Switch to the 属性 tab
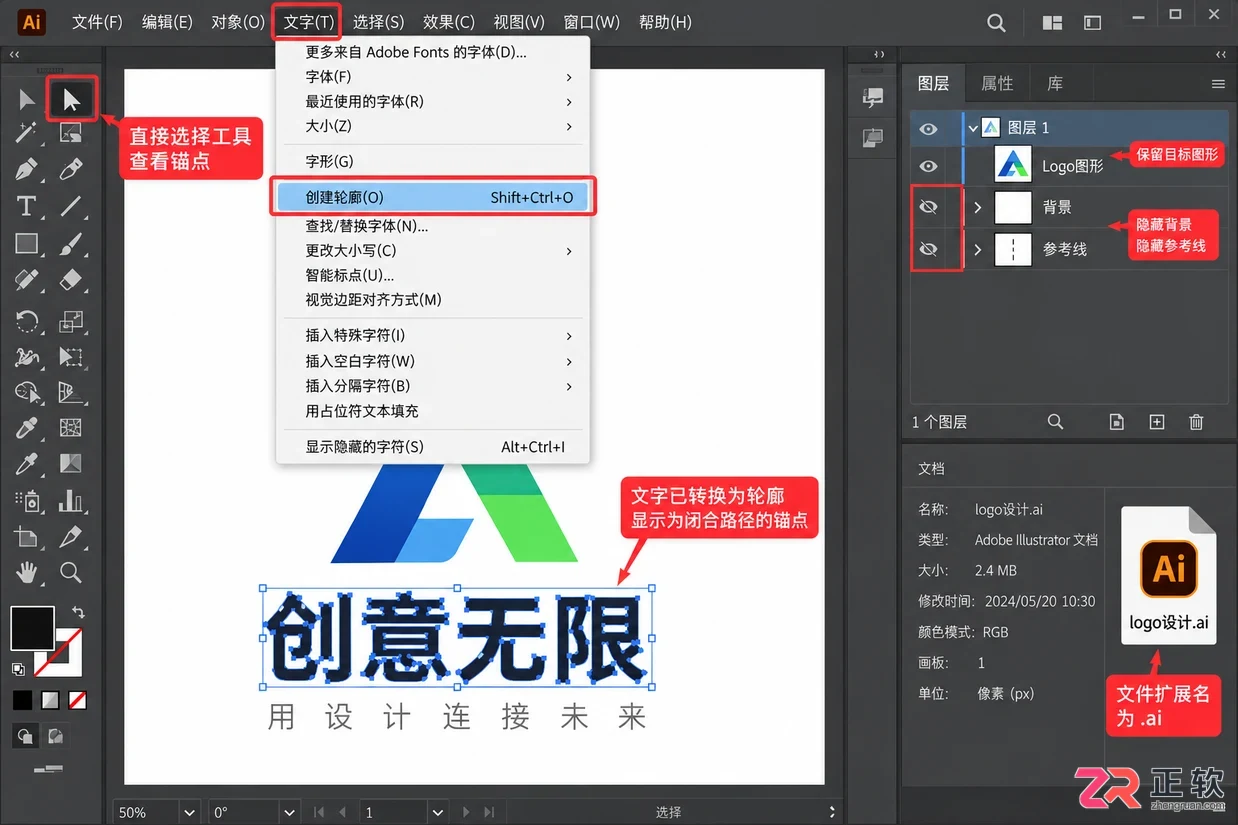The image size is (1238, 825). tap(997, 84)
